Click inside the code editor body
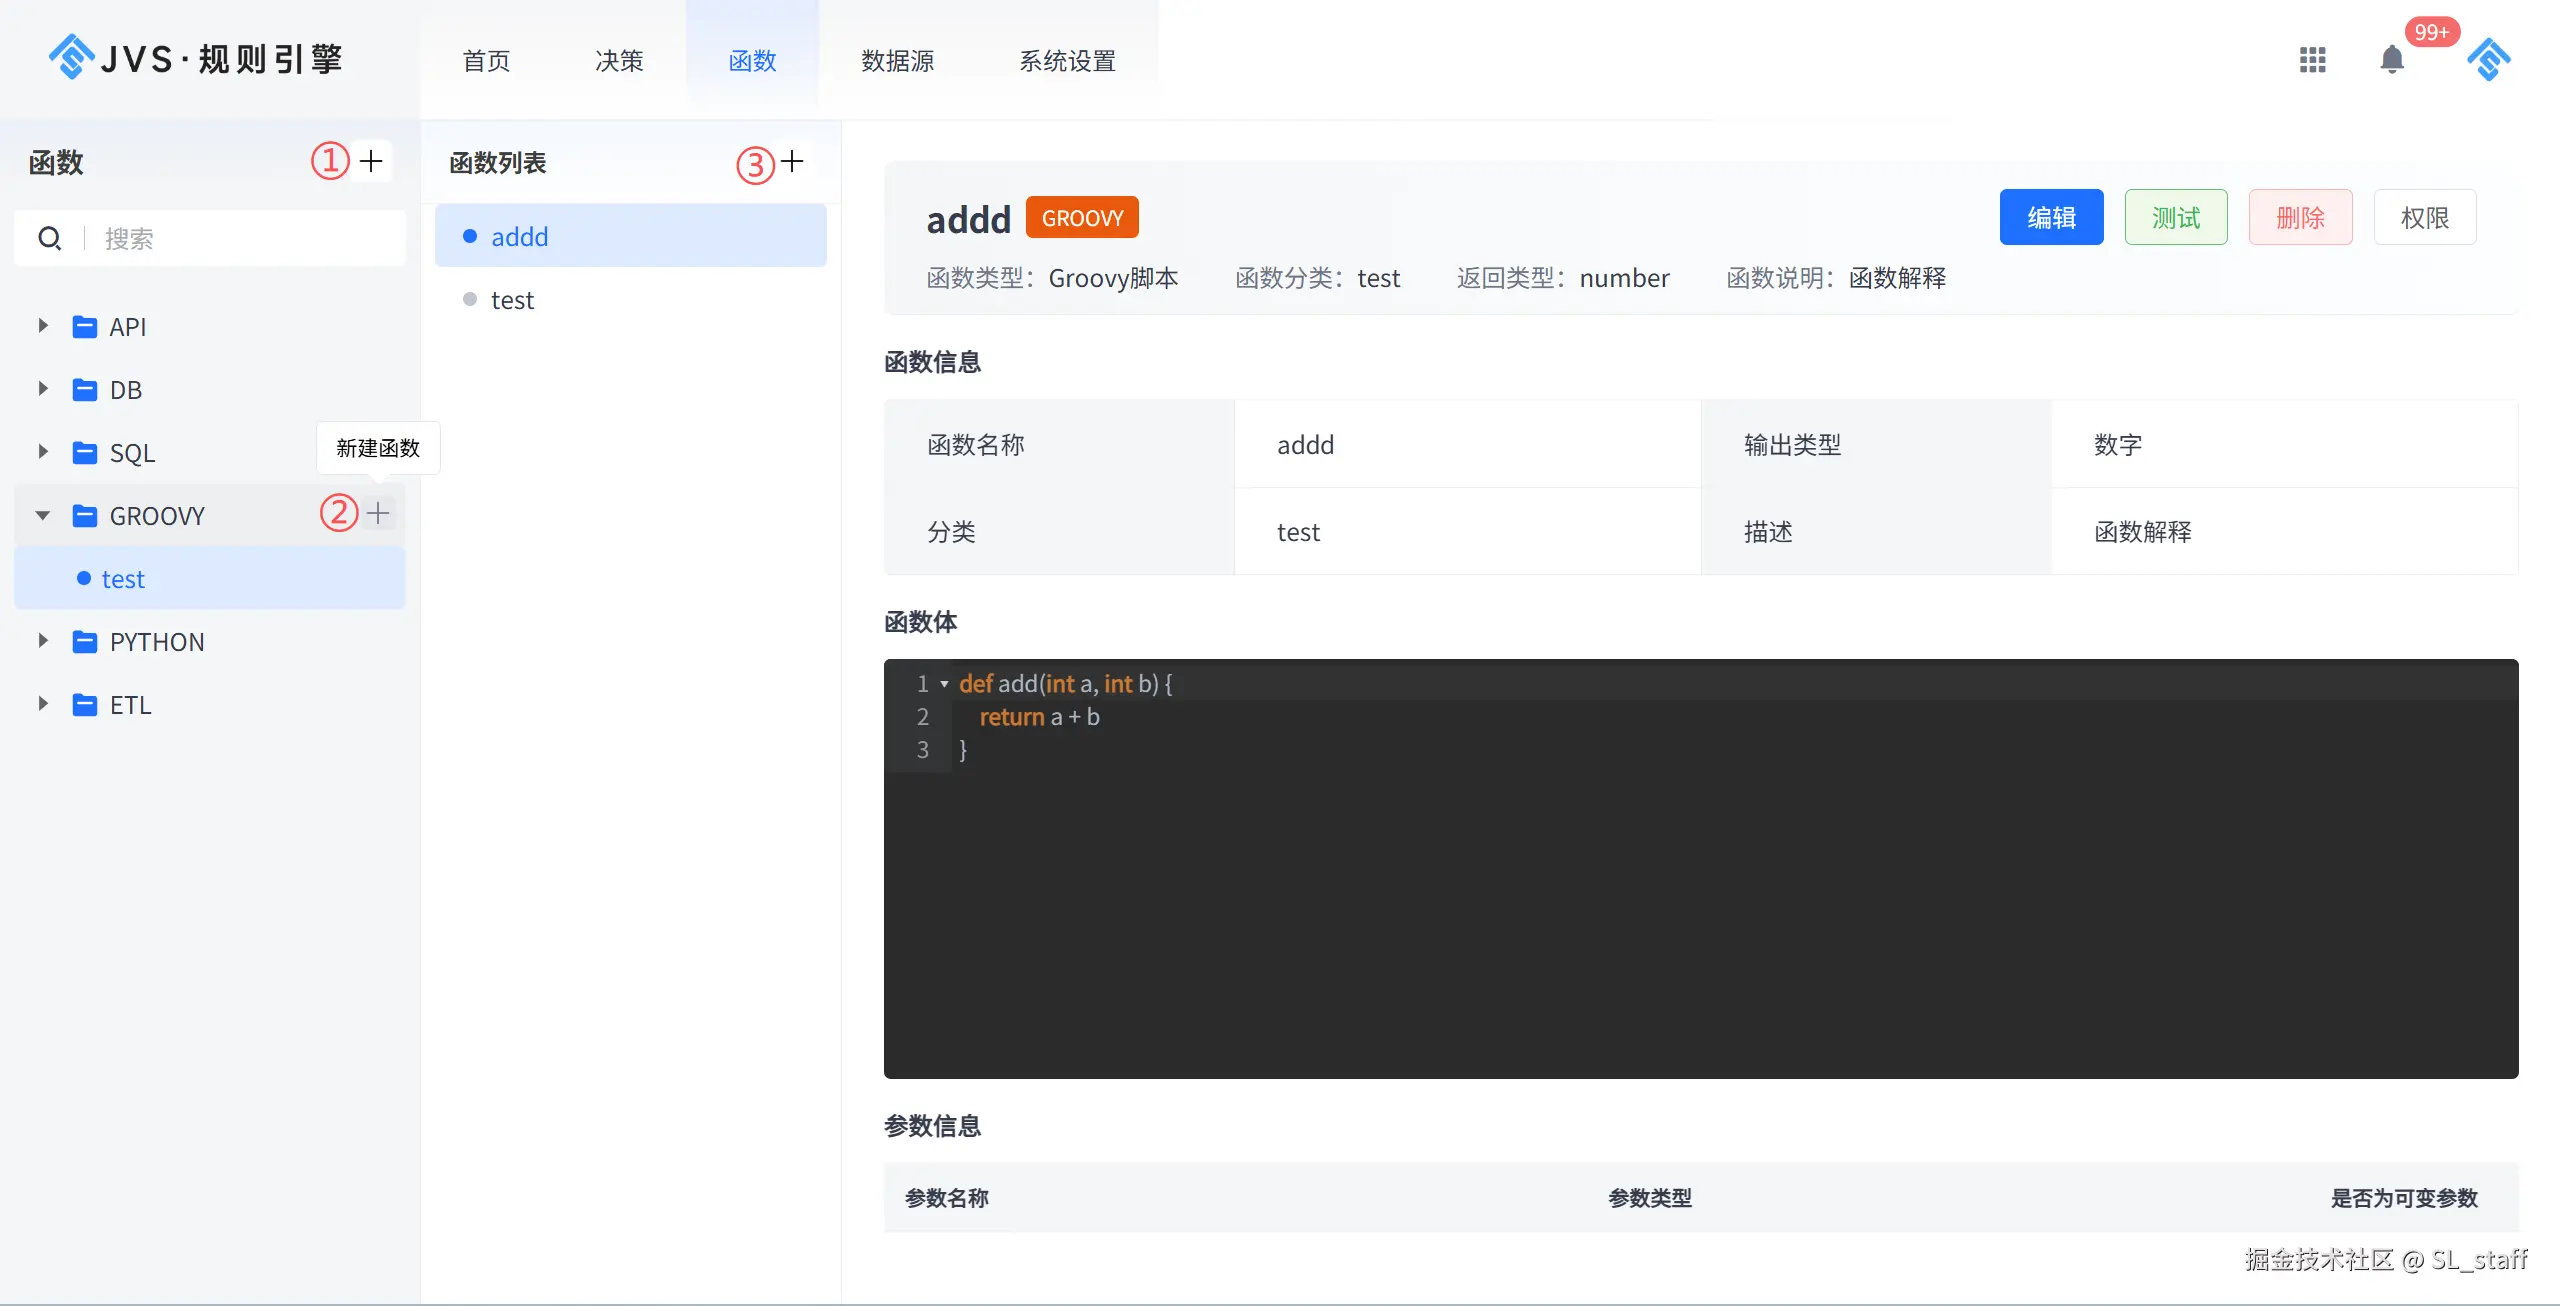This screenshot has width=2560, height=1306. click(1700, 868)
